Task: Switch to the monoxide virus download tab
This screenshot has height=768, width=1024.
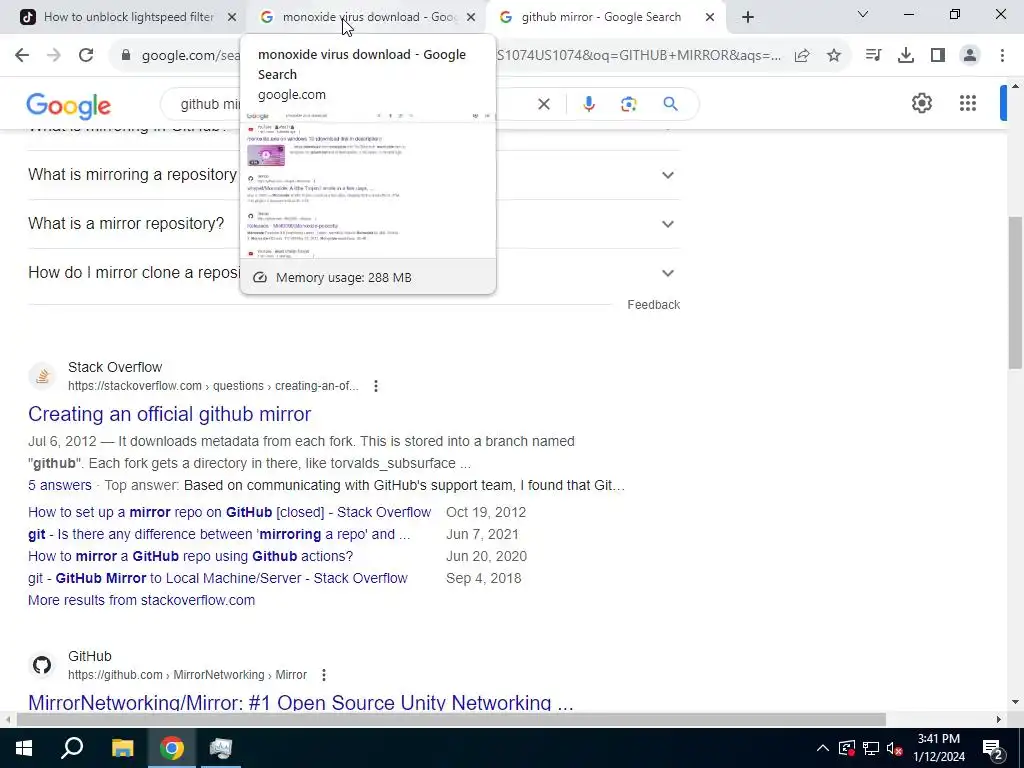Action: pos(366,17)
